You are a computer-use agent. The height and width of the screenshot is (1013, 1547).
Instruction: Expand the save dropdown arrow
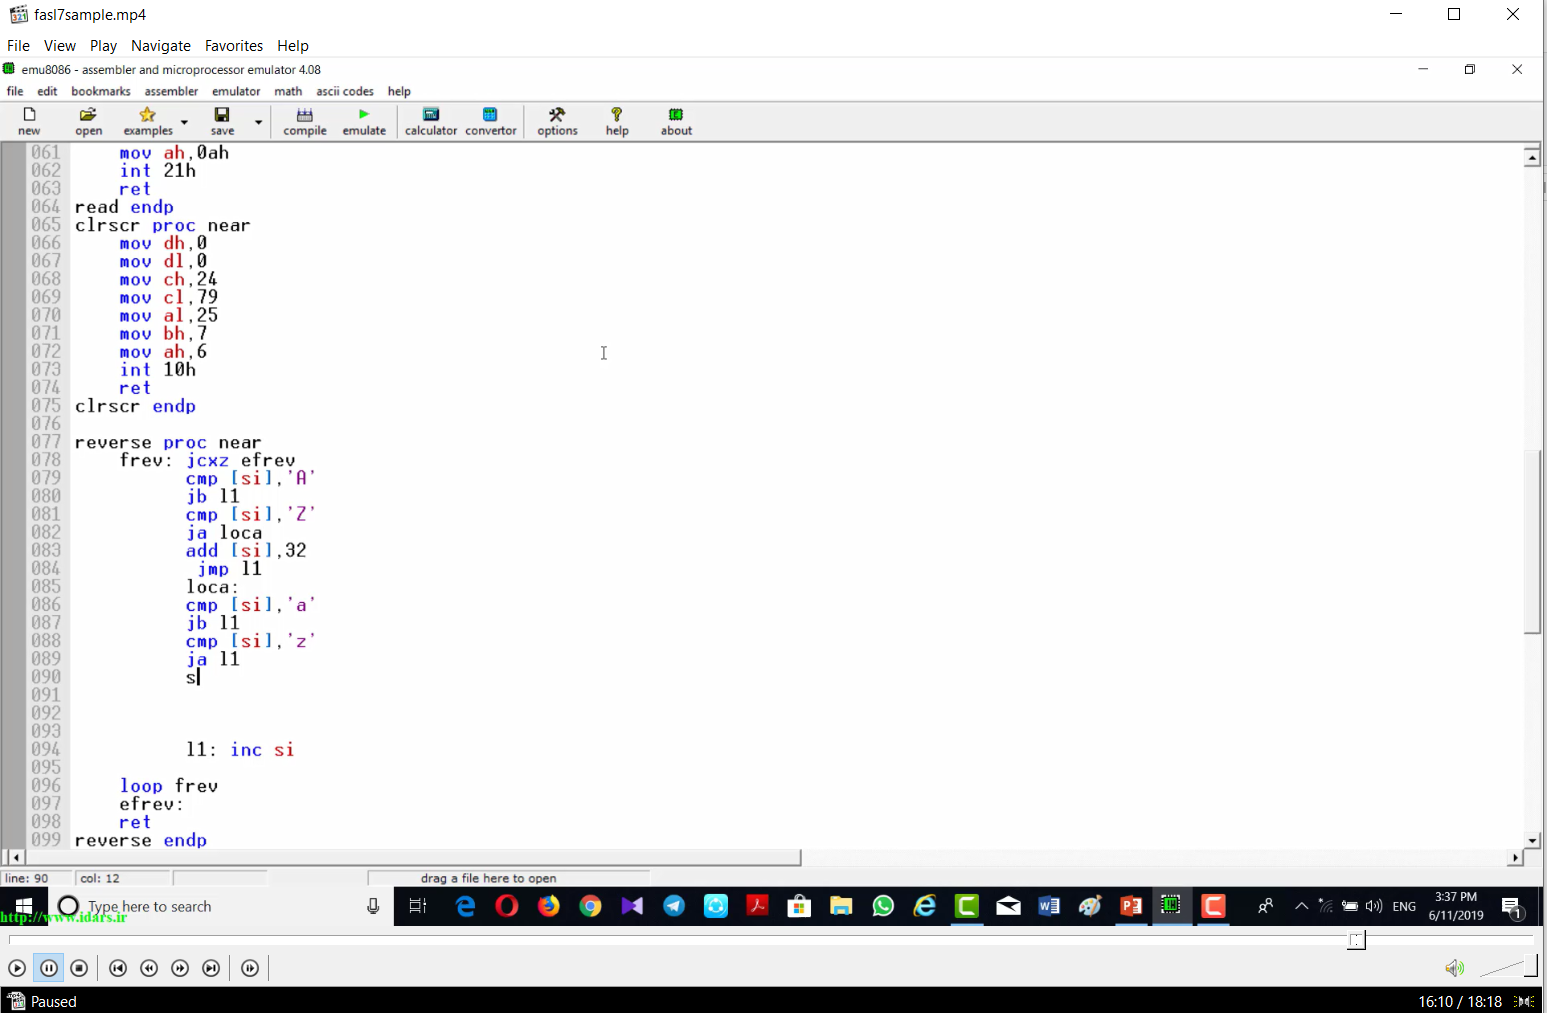(x=258, y=122)
